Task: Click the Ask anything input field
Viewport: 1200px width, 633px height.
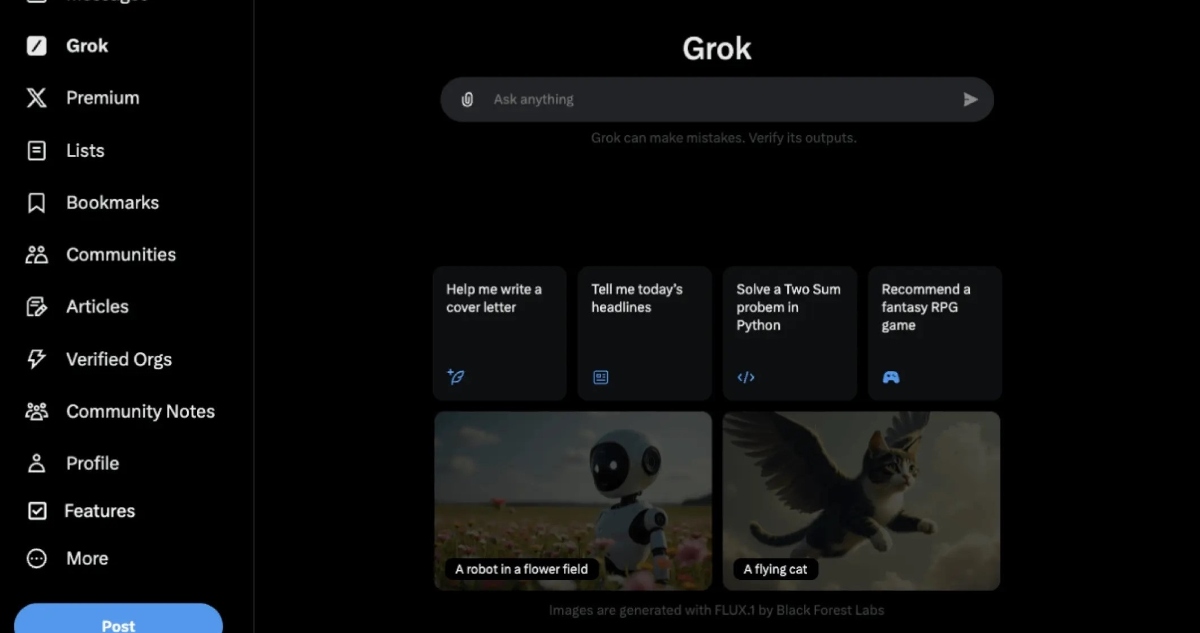Action: coord(718,99)
